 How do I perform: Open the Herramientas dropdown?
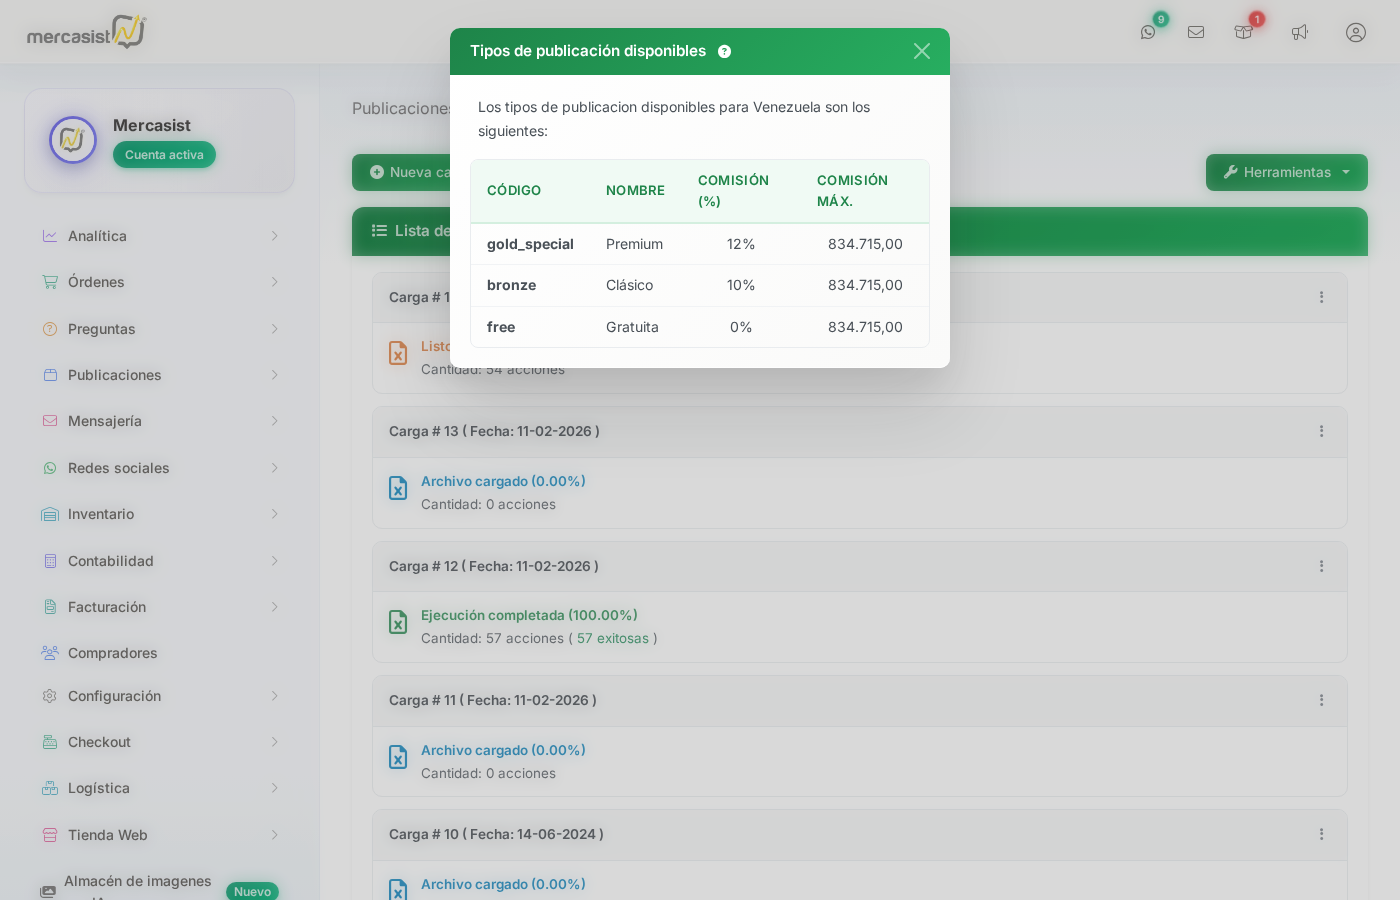1286,172
